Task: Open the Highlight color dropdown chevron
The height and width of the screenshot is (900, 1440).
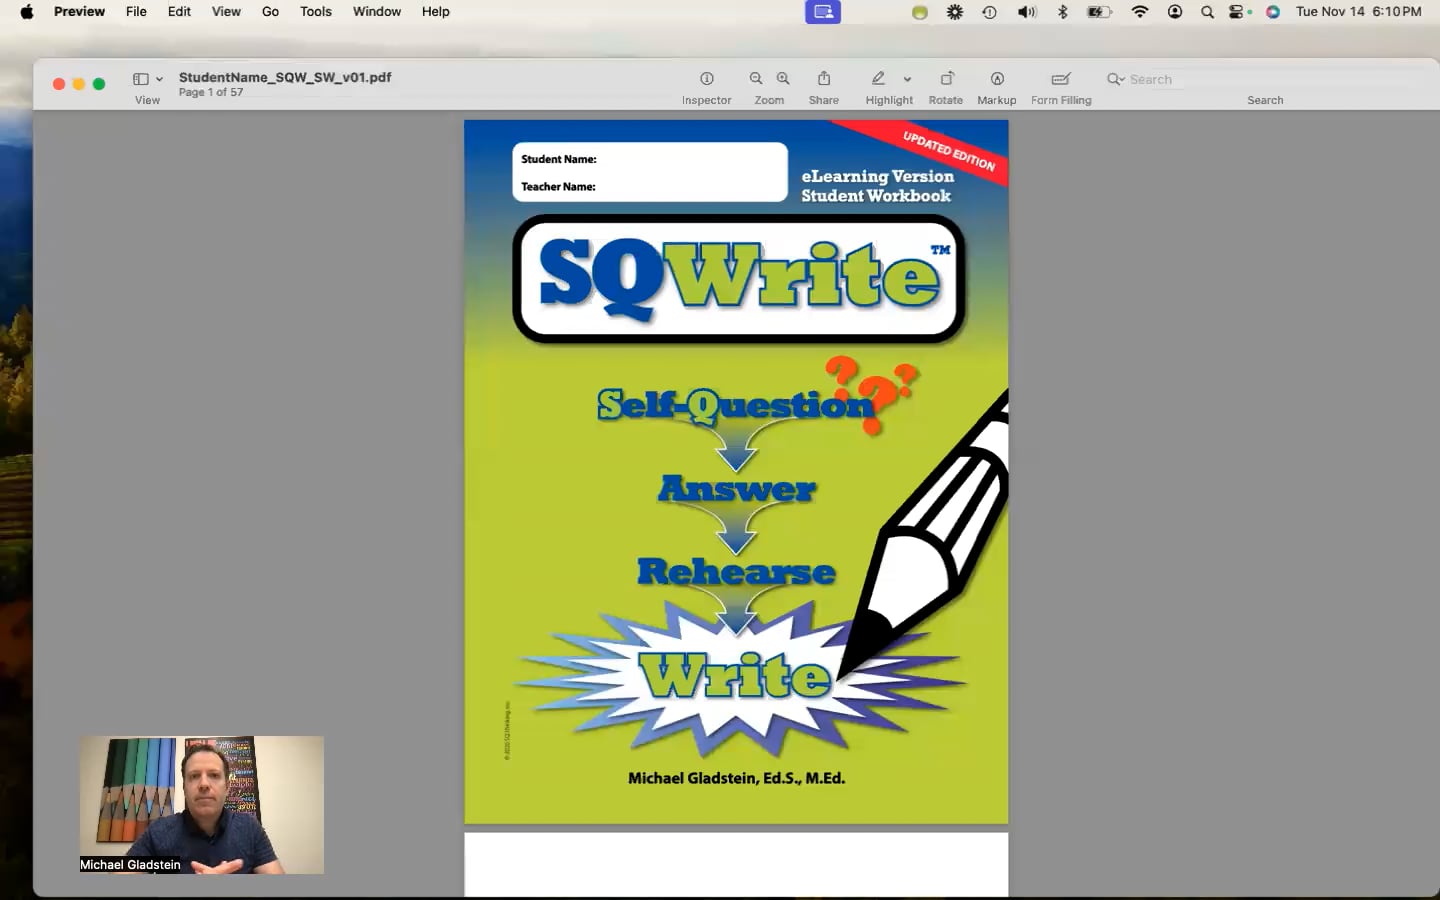Action: click(x=907, y=78)
